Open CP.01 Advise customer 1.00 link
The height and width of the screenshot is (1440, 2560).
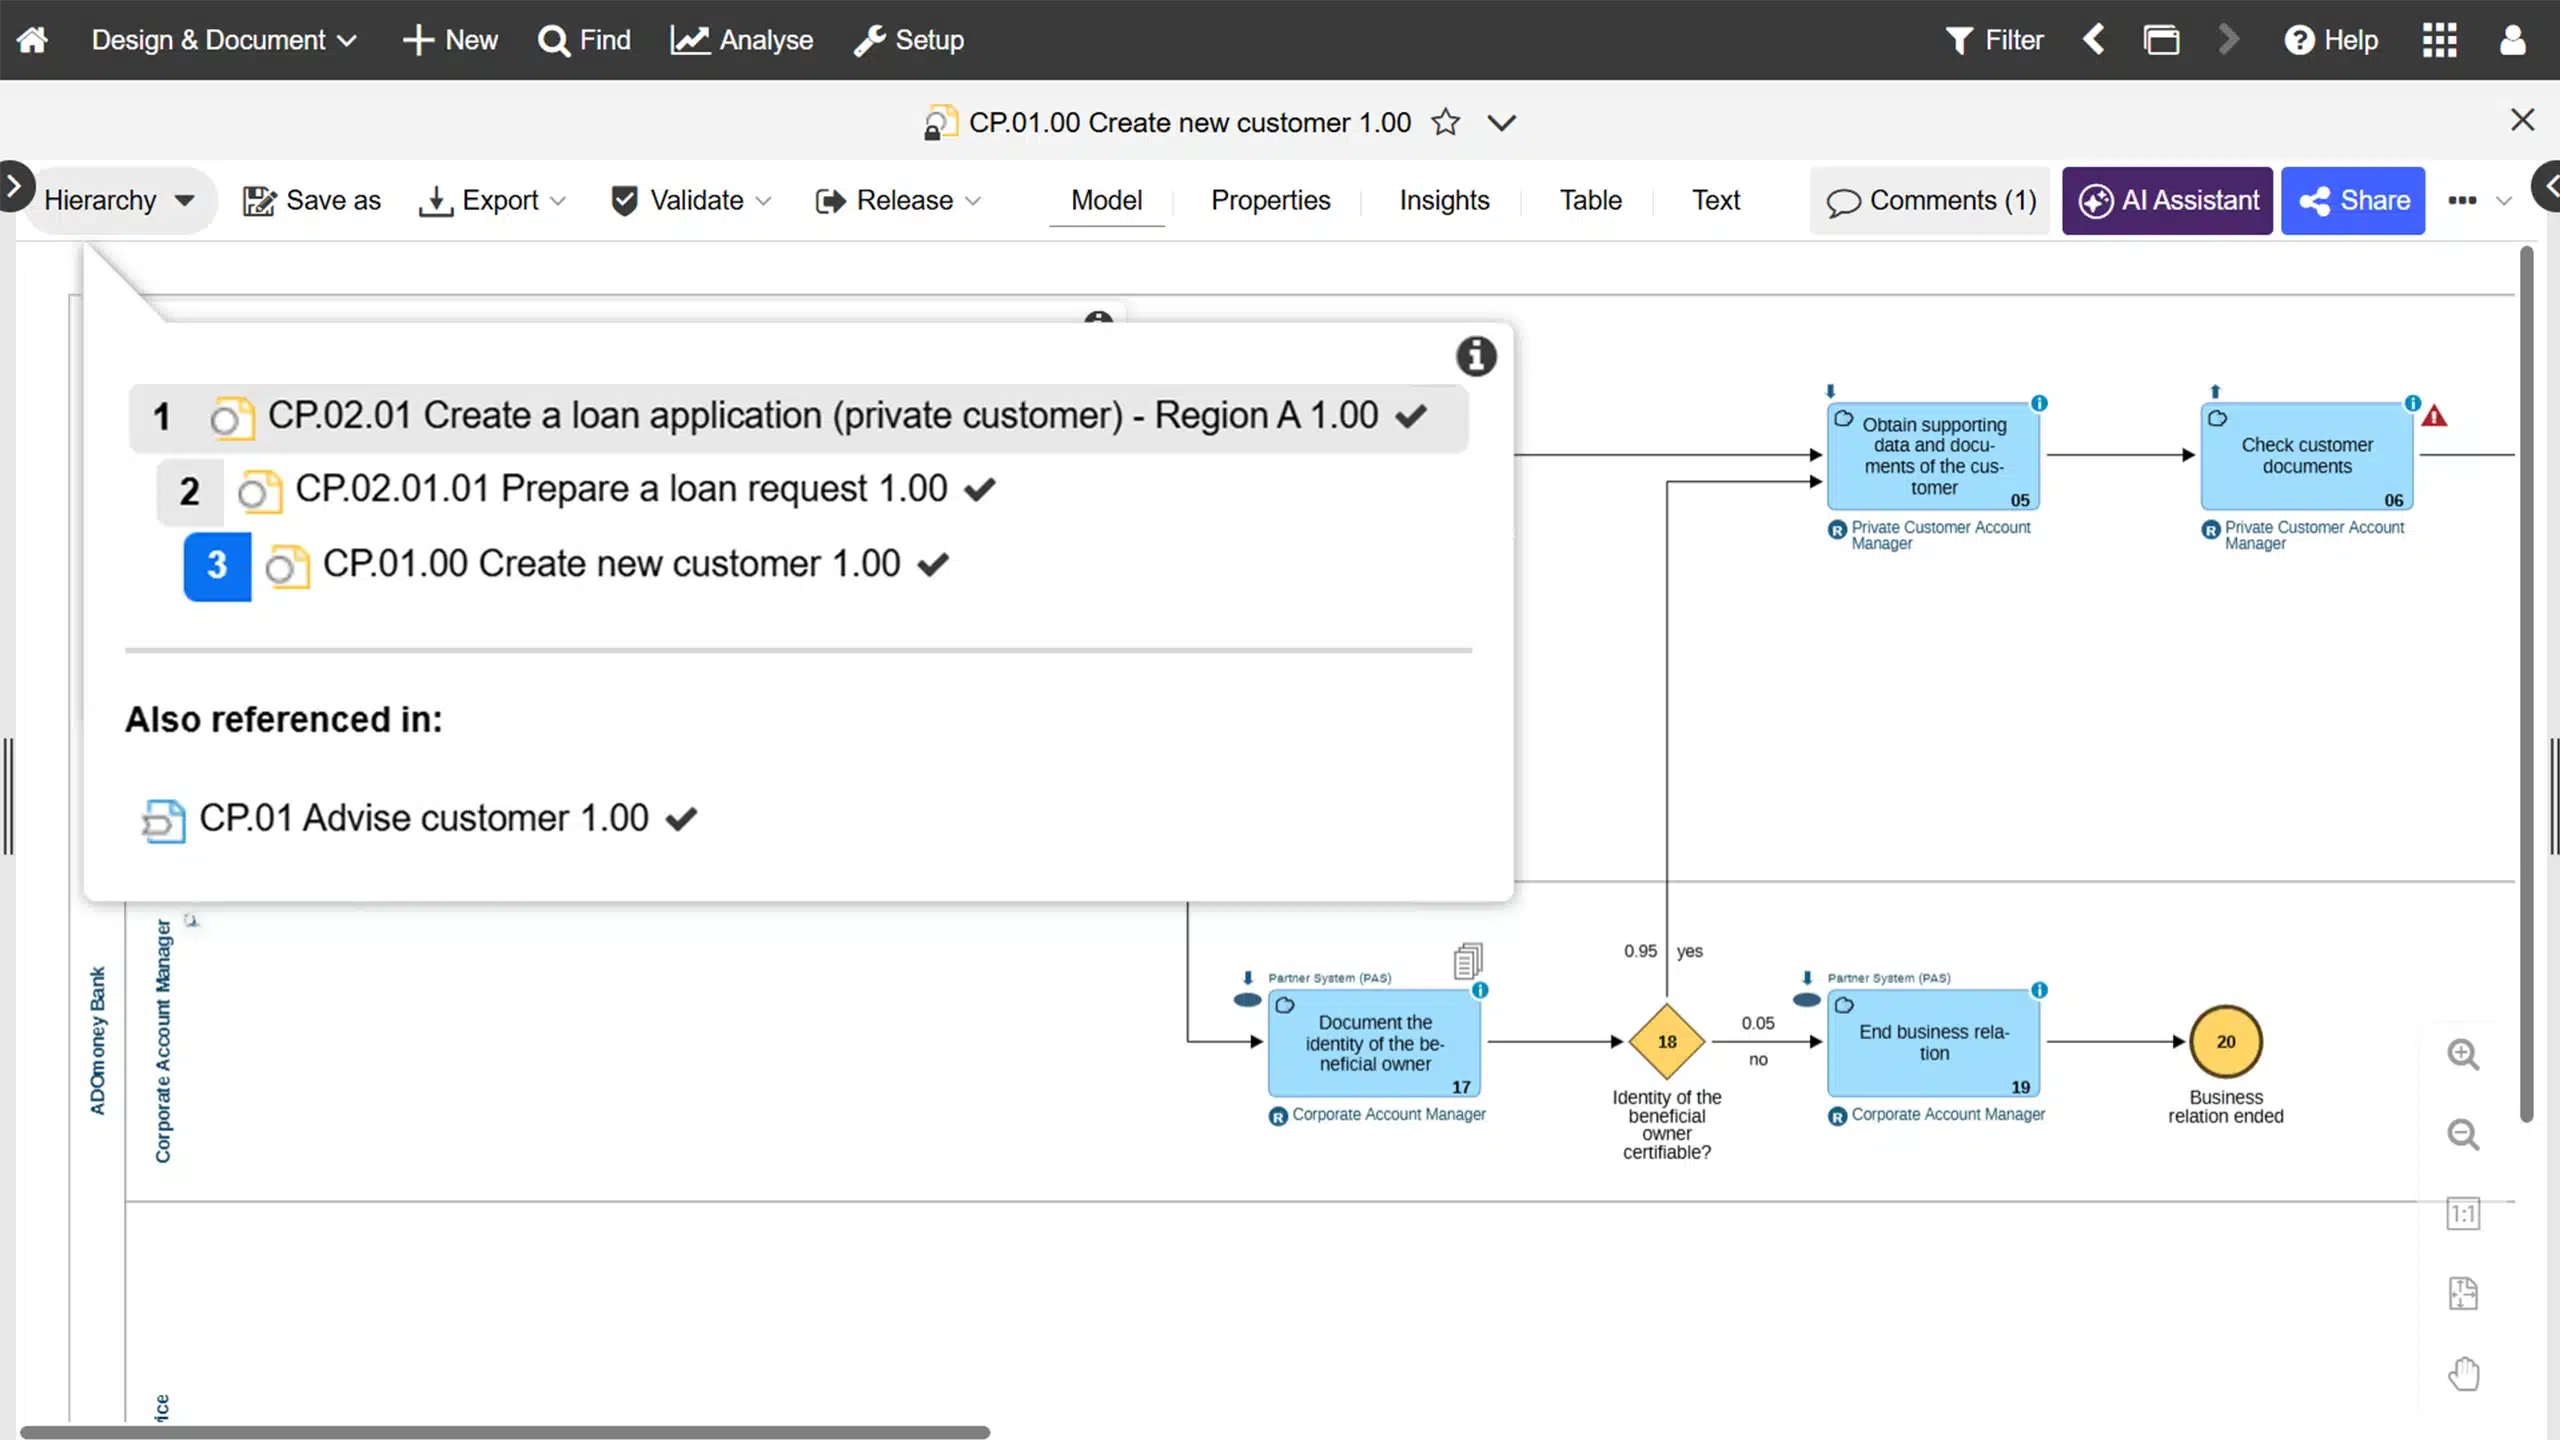coord(424,818)
